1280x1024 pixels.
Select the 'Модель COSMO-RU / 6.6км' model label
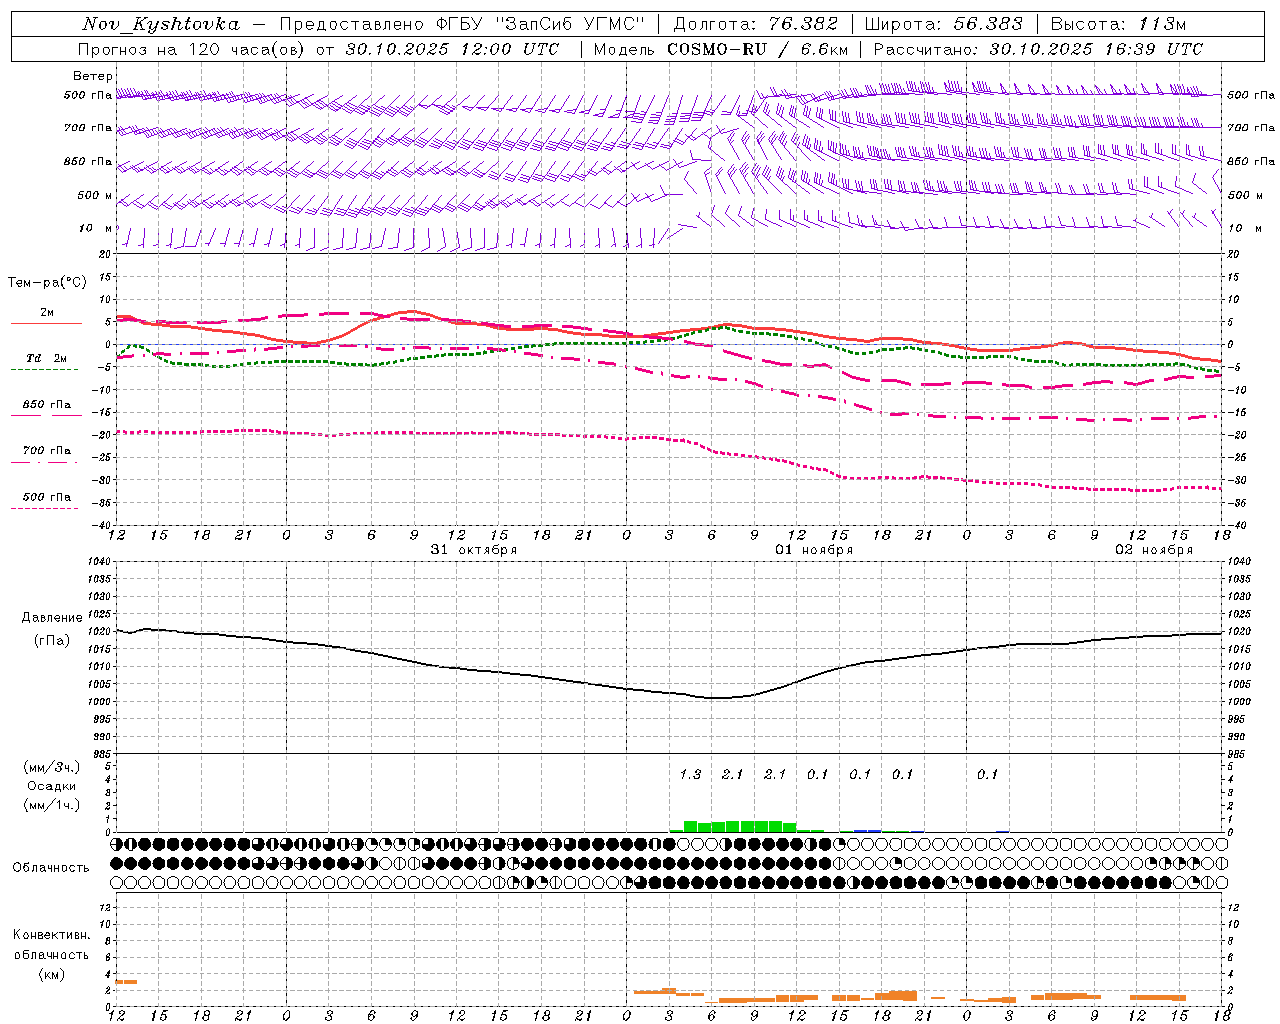[x=721, y=49]
